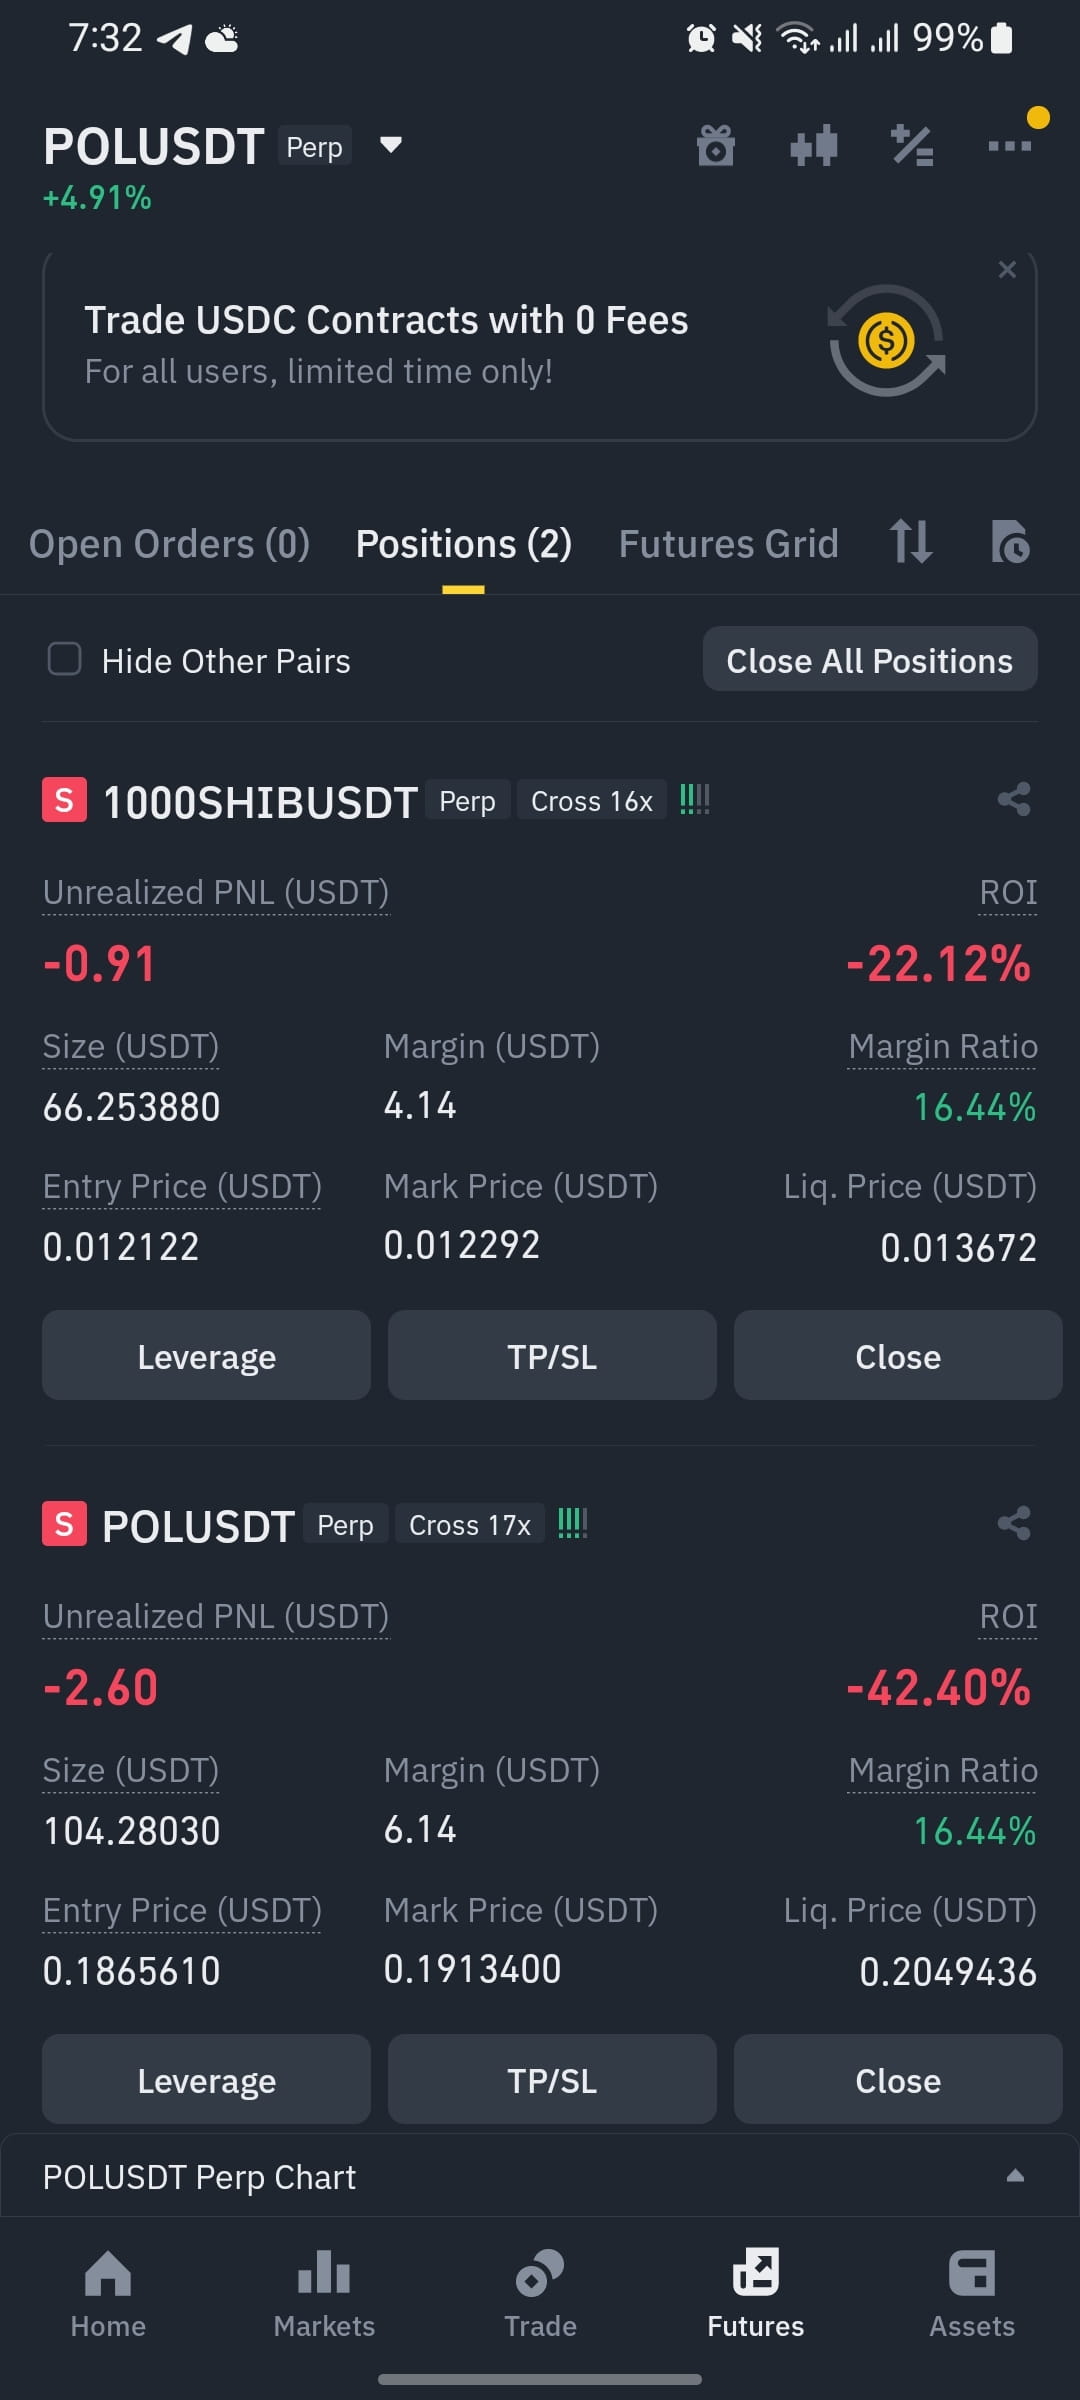Open the three-dot more menu

point(1010,146)
